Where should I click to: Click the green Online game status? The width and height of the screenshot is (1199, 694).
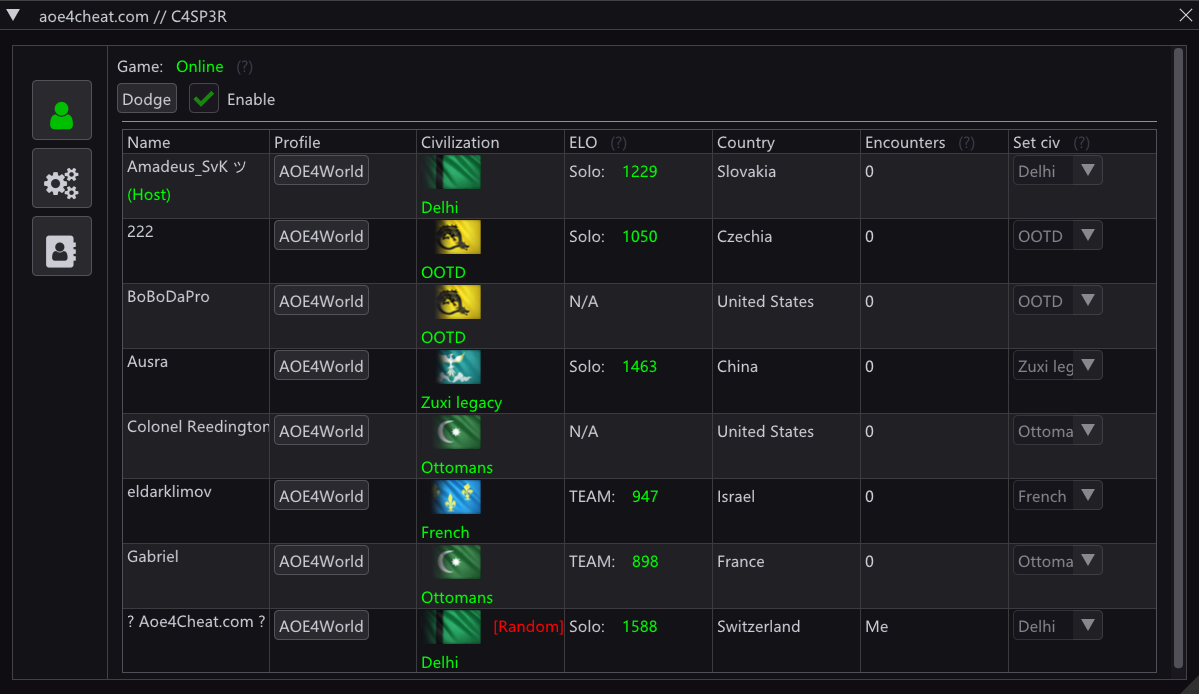click(200, 66)
